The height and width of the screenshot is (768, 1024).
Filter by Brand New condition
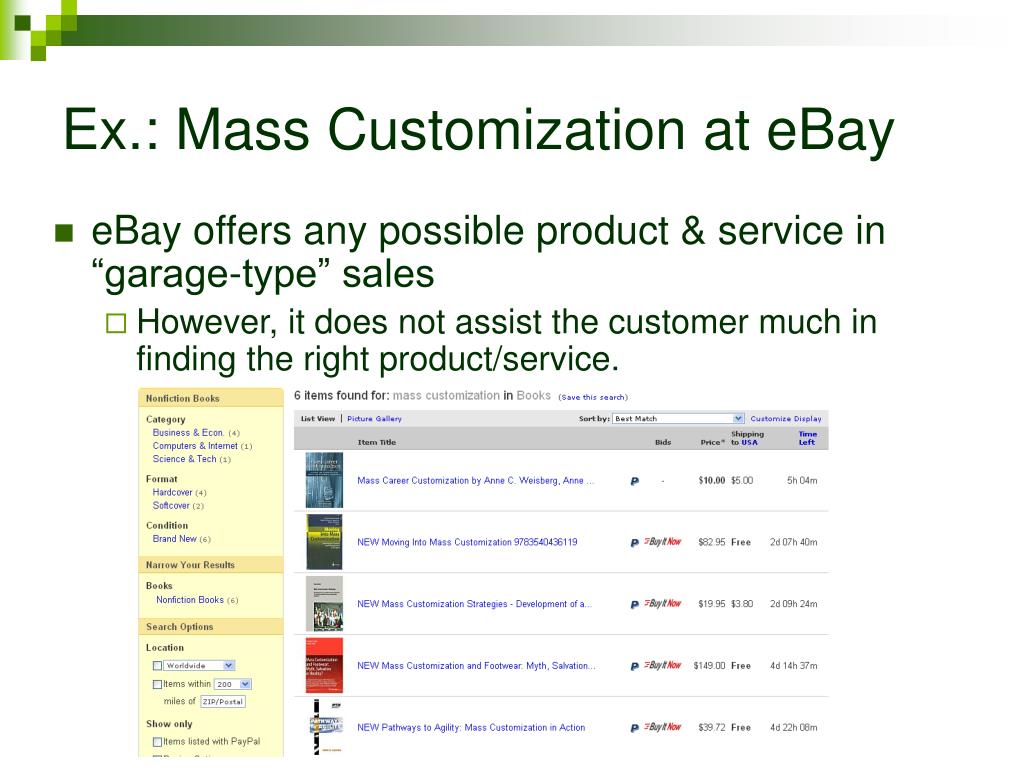click(174, 539)
